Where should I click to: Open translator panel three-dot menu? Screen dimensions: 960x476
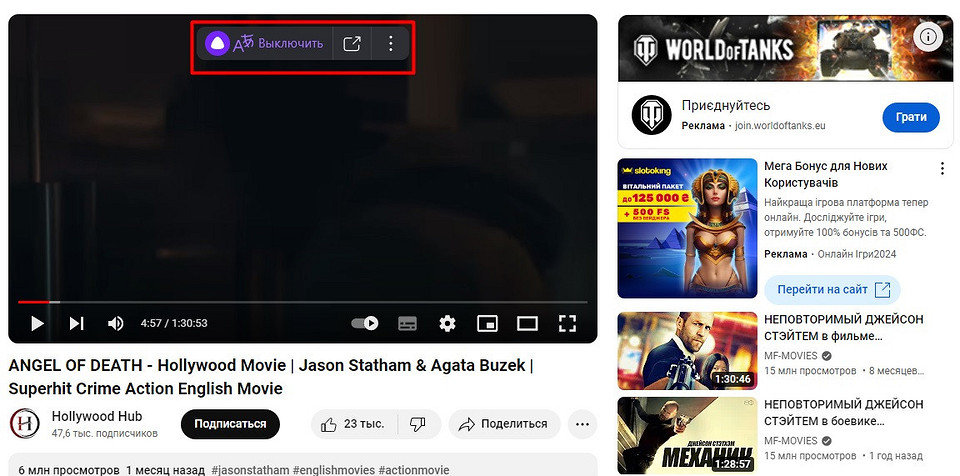pos(390,43)
